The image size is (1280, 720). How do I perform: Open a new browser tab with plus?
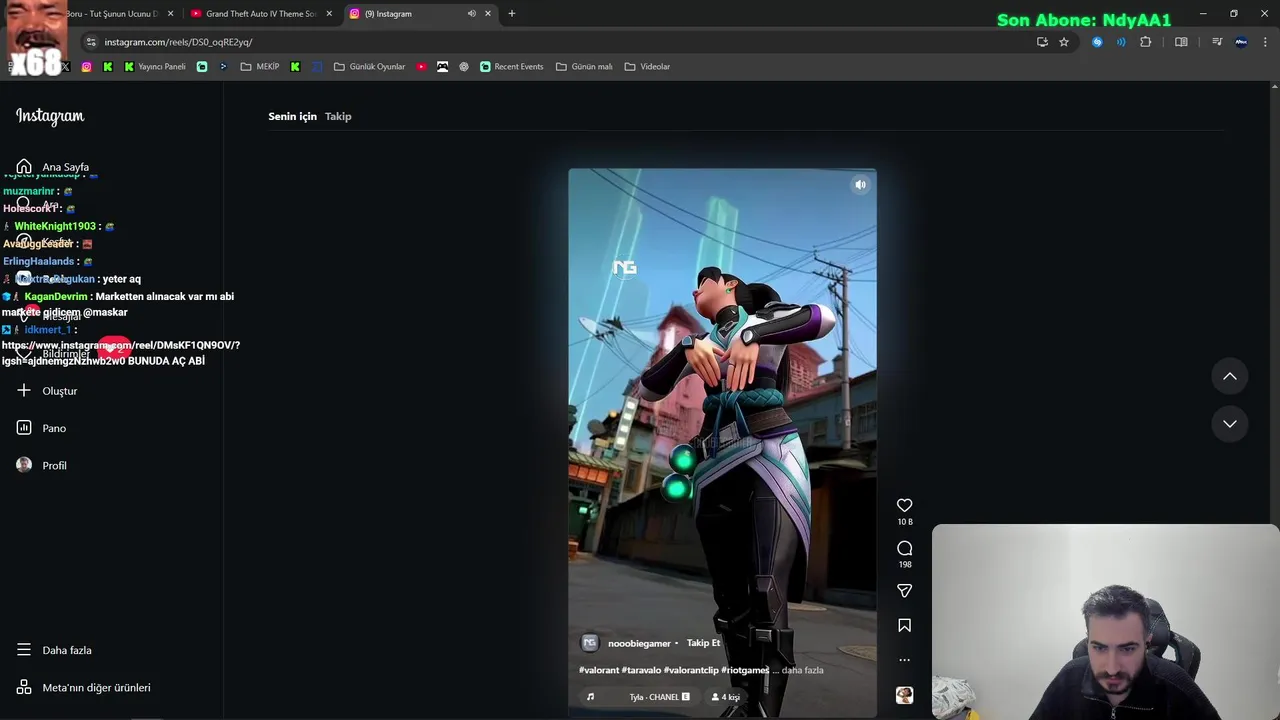click(512, 14)
